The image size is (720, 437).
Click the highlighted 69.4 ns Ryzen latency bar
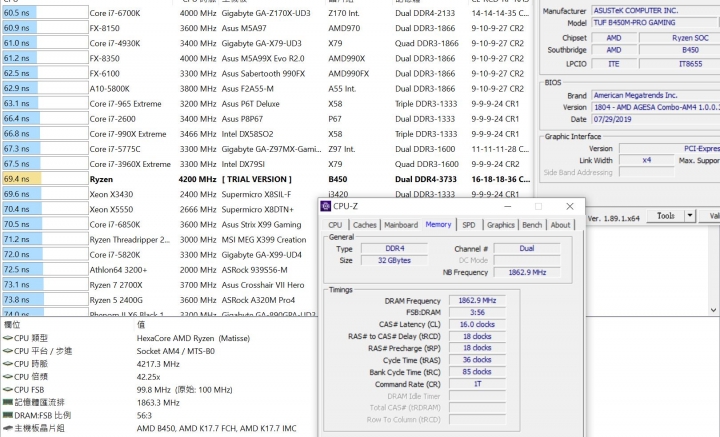(45, 179)
